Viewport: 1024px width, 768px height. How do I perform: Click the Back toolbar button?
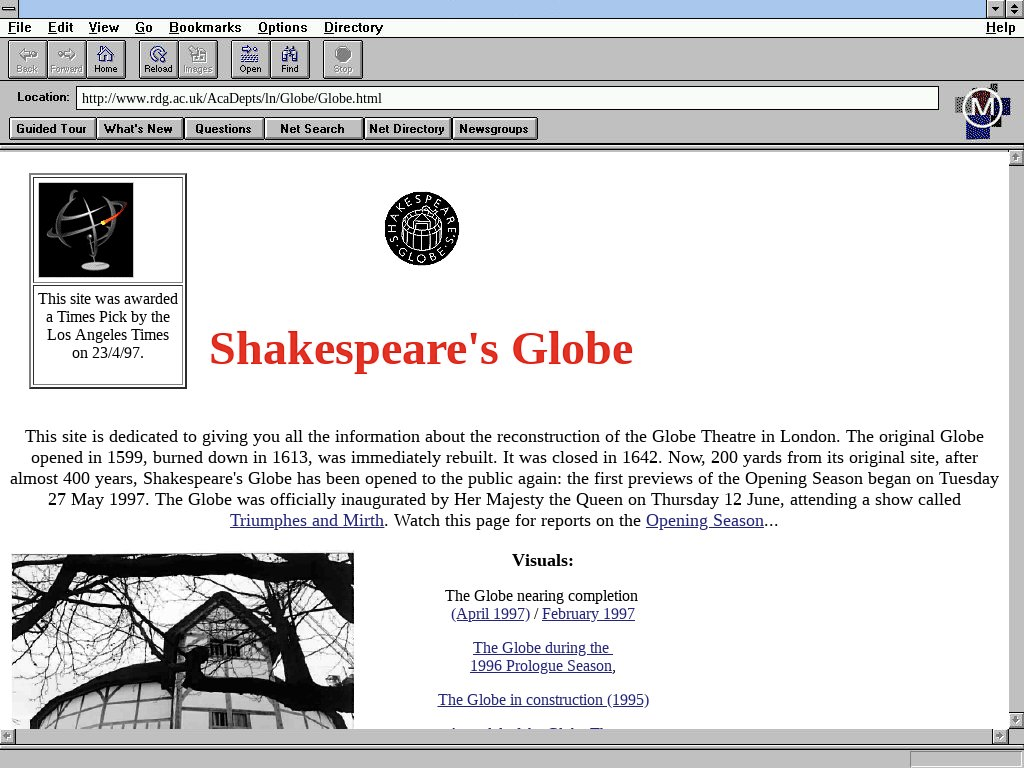click(x=27, y=59)
